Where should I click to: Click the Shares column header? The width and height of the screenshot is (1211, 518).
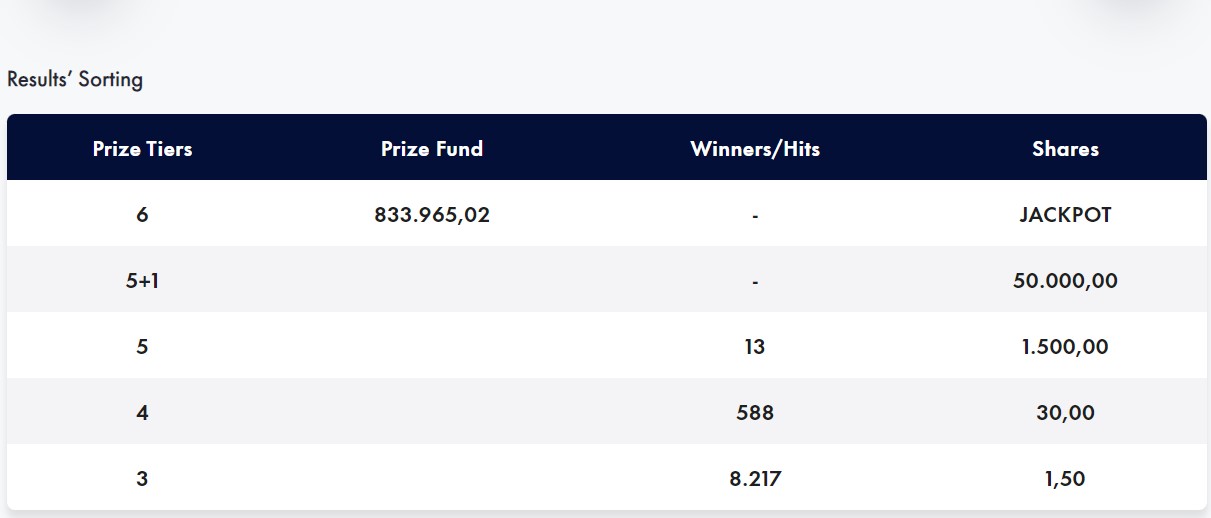1065,149
